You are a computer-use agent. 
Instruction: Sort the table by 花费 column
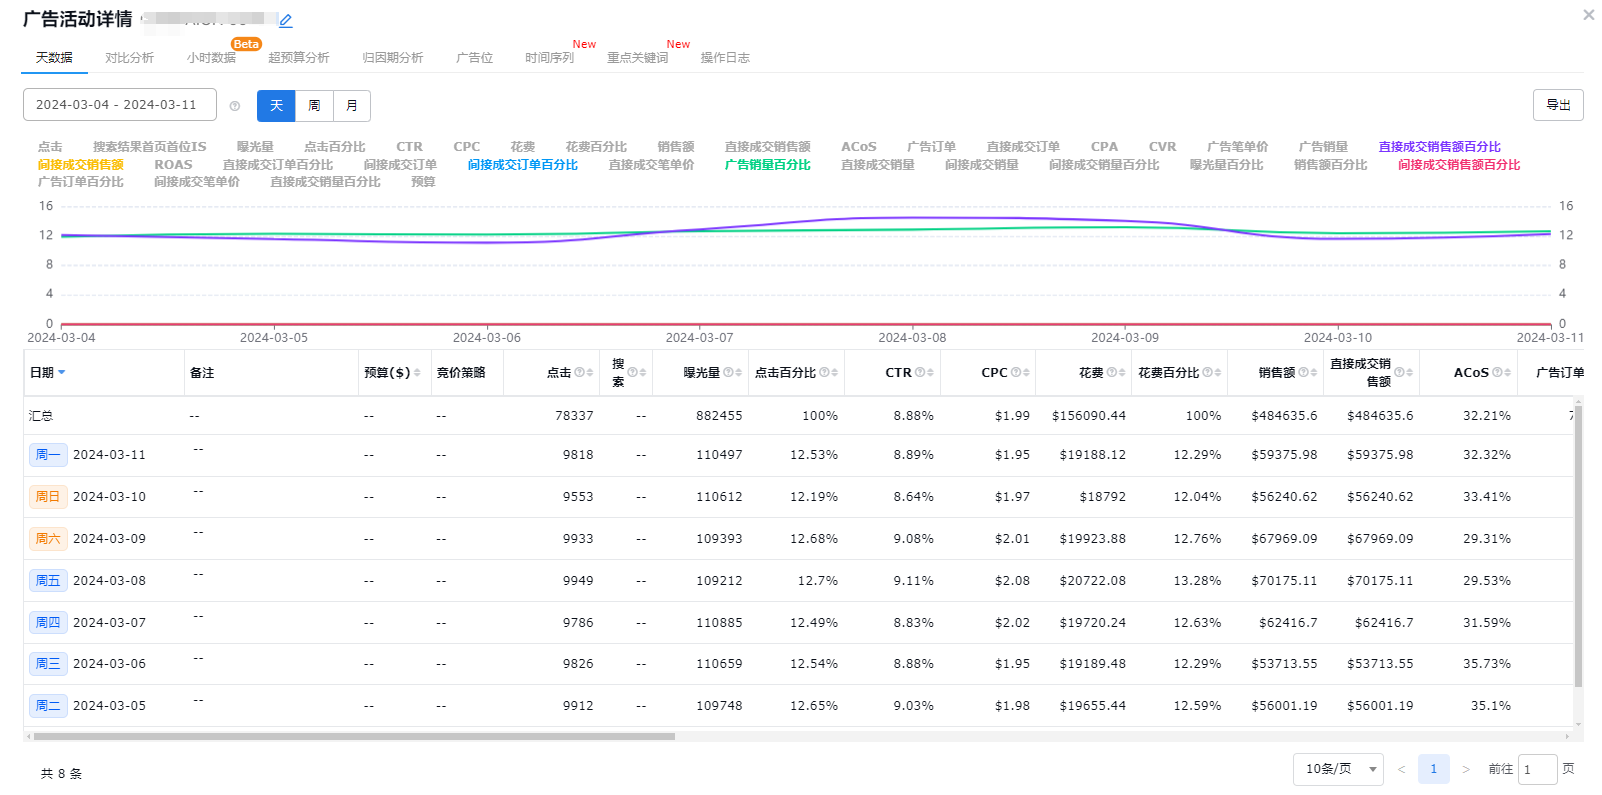pos(1122,372)
